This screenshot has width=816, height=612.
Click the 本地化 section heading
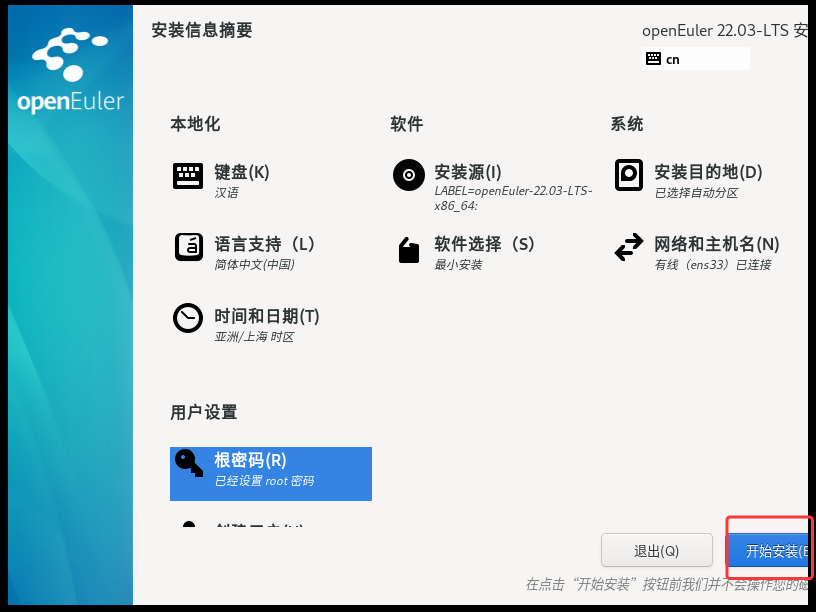point(195,124)
